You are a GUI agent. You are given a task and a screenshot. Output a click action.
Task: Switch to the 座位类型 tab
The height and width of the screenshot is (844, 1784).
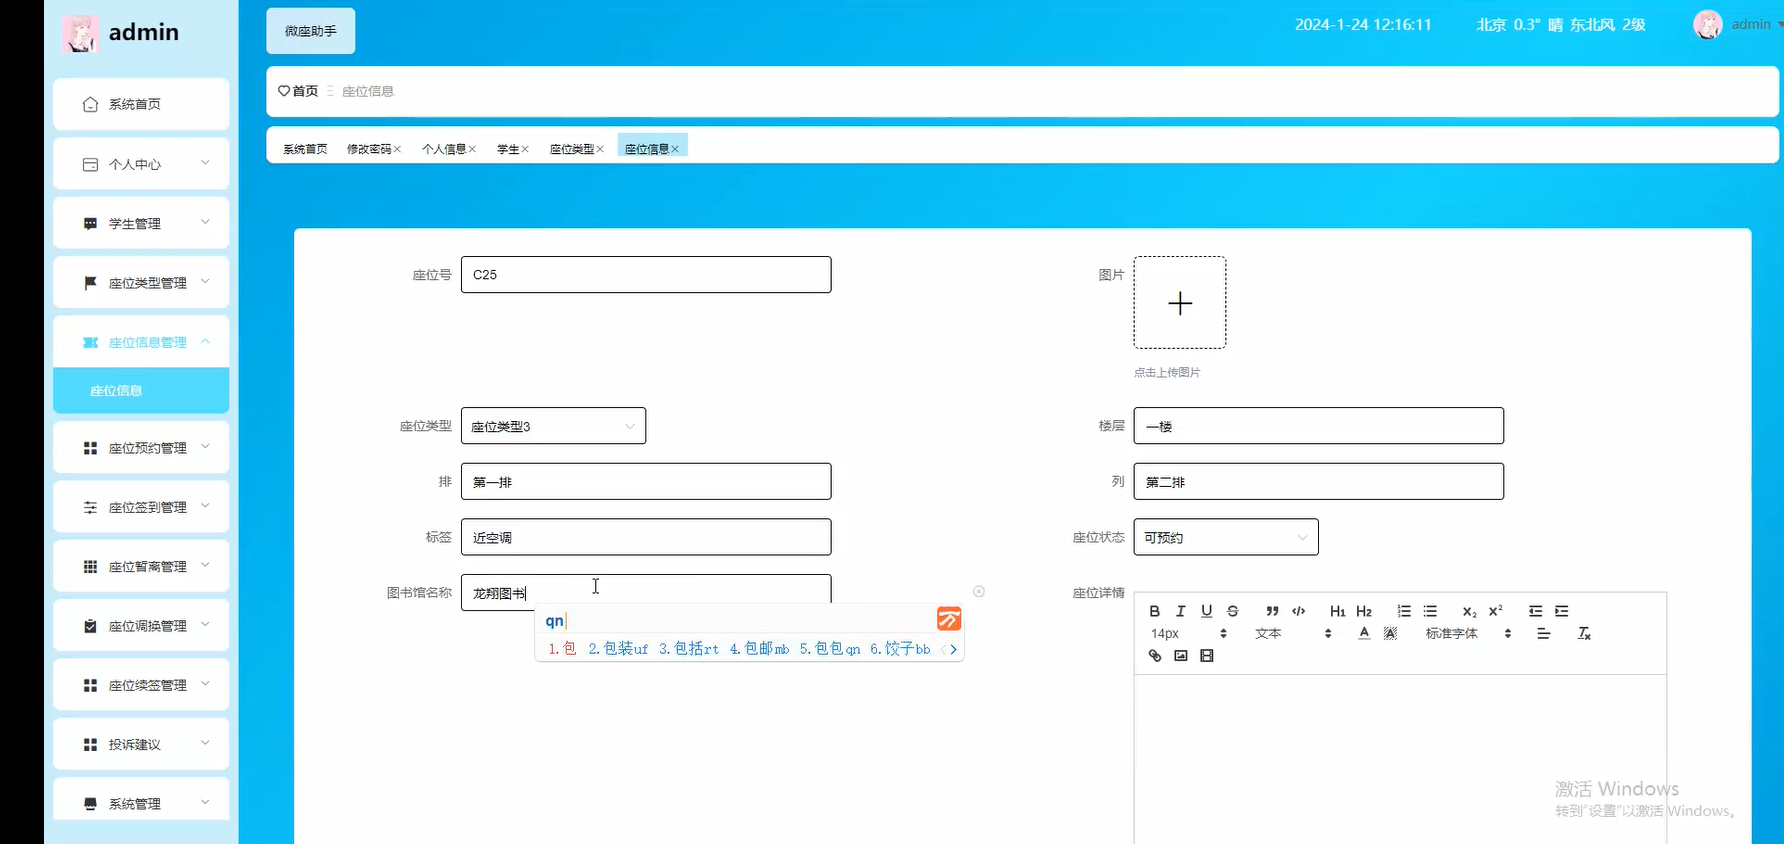click(572, 149)
